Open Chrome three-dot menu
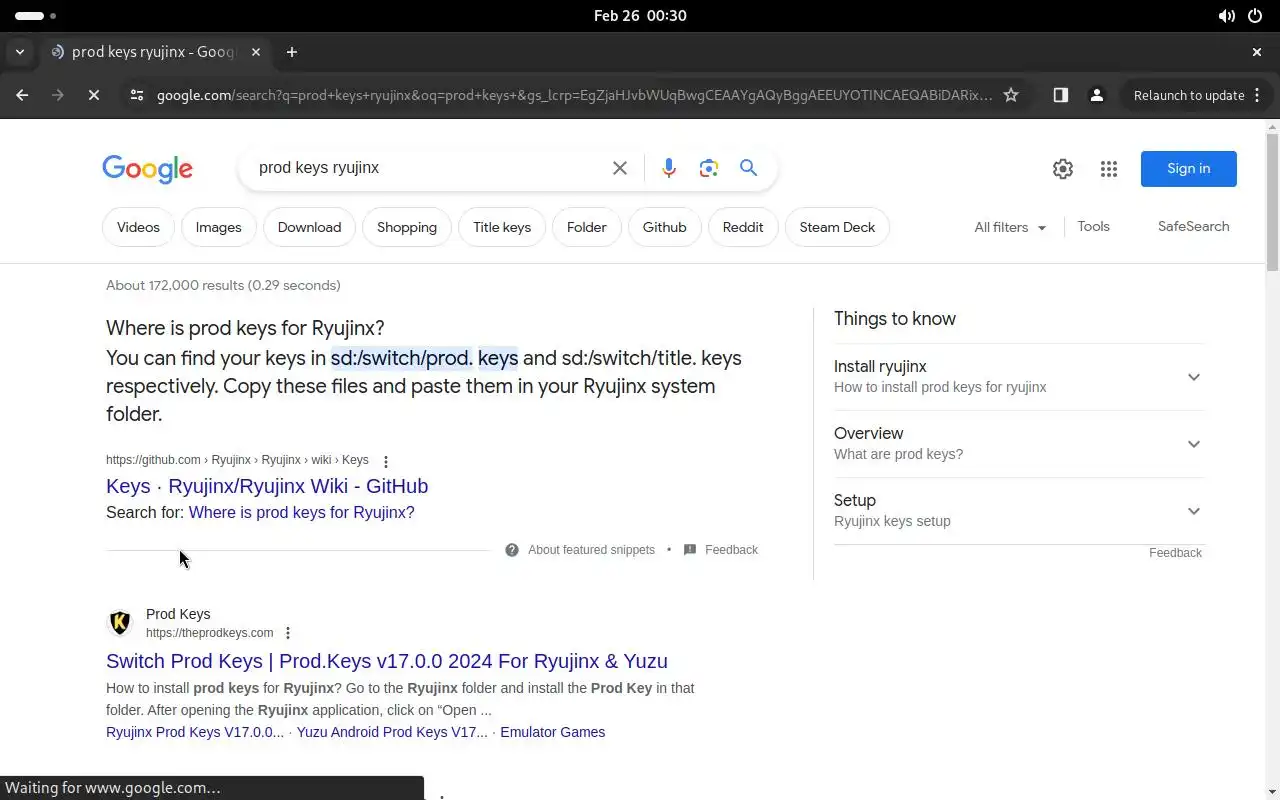 tap(1257, 95)
